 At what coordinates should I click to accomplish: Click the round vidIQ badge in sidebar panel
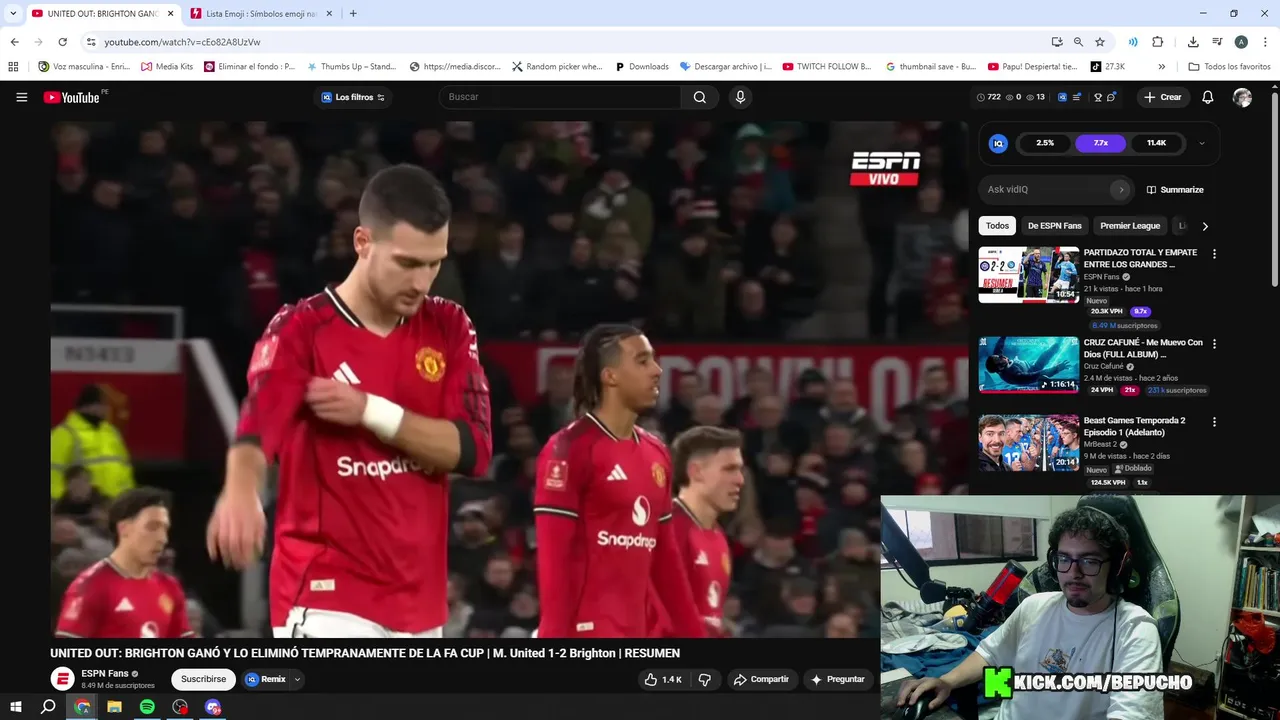[998, 143]
